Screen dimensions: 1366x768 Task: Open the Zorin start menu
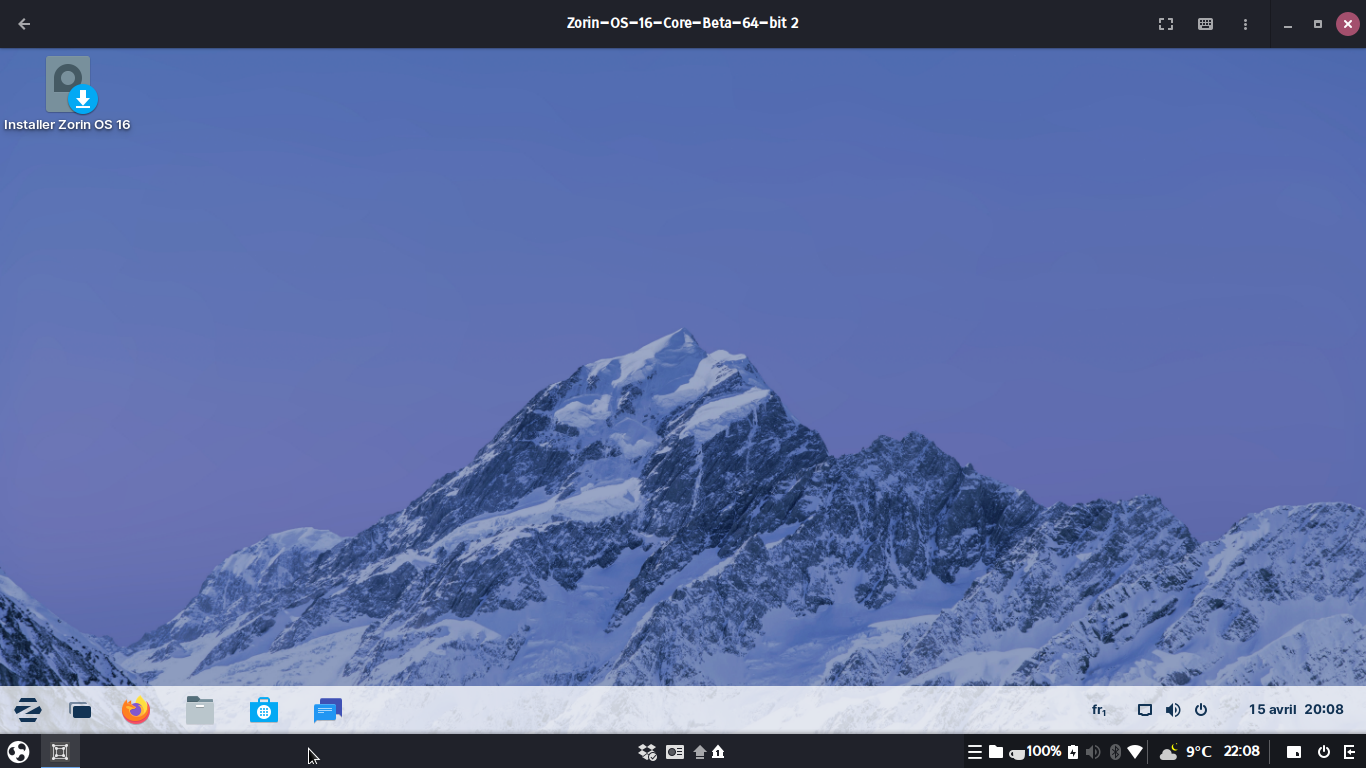click(27, 711)
